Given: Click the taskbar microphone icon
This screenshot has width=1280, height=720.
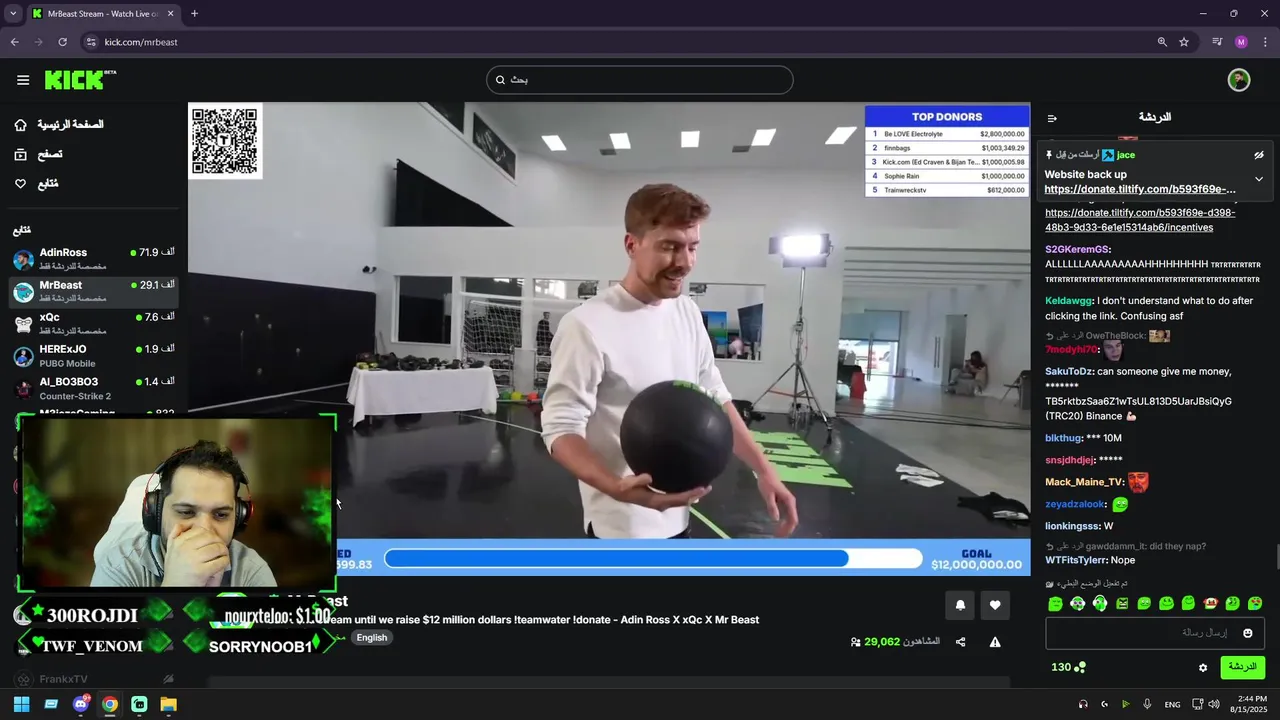Looking at the screenshot, I should click(x=1147, y=704).
